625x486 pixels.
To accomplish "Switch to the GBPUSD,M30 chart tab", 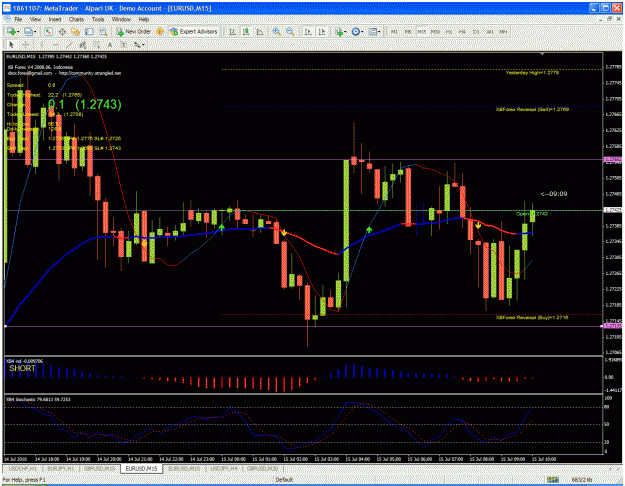I will click(x=262, y=468).
